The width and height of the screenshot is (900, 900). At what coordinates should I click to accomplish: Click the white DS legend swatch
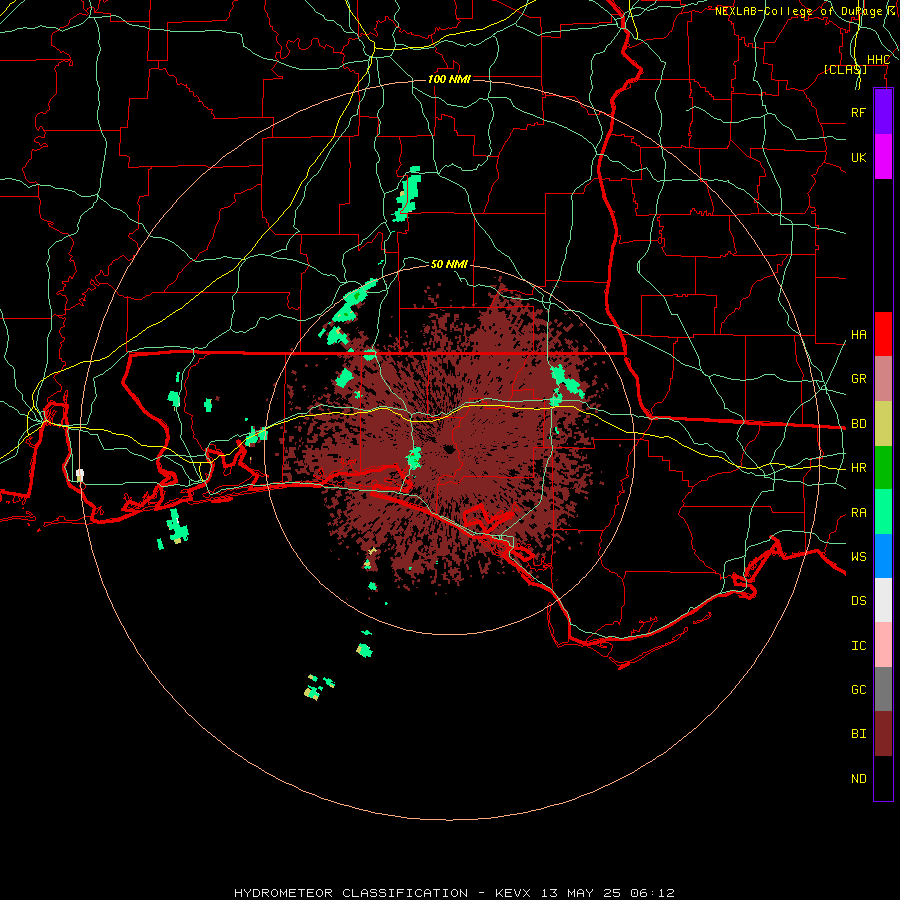pyautogui.click(x=883, y=600)
